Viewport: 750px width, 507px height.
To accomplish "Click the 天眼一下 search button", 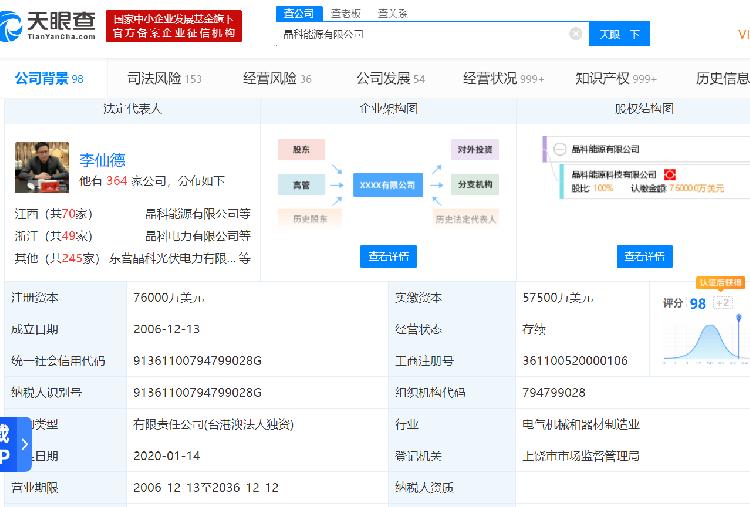I will [x=619, y=34].
